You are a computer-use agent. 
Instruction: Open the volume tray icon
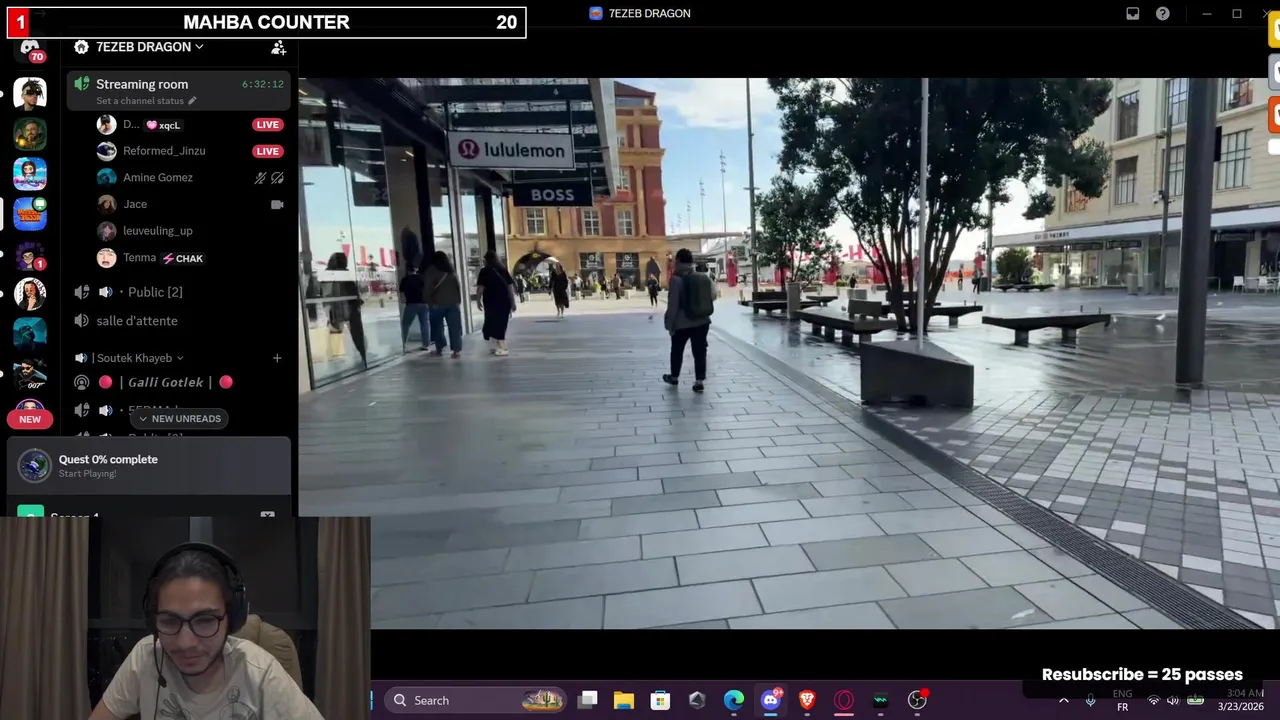tap(1173, 701)
